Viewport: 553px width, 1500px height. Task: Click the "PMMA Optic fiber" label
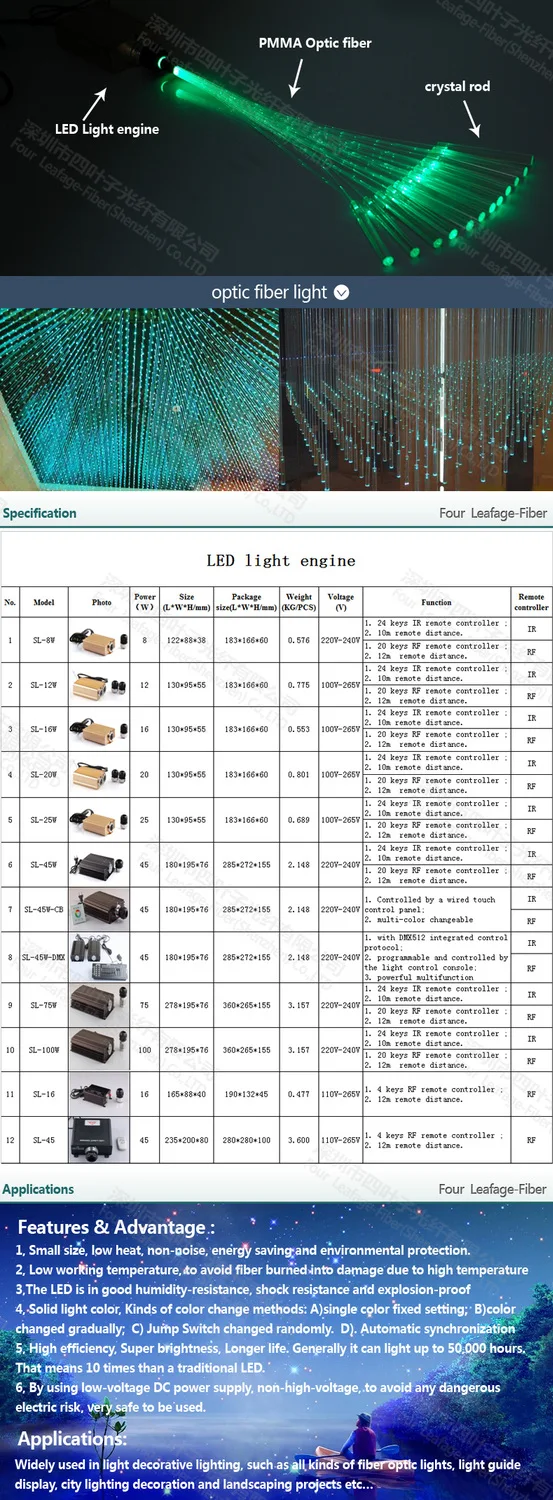[x=315, y=43]
